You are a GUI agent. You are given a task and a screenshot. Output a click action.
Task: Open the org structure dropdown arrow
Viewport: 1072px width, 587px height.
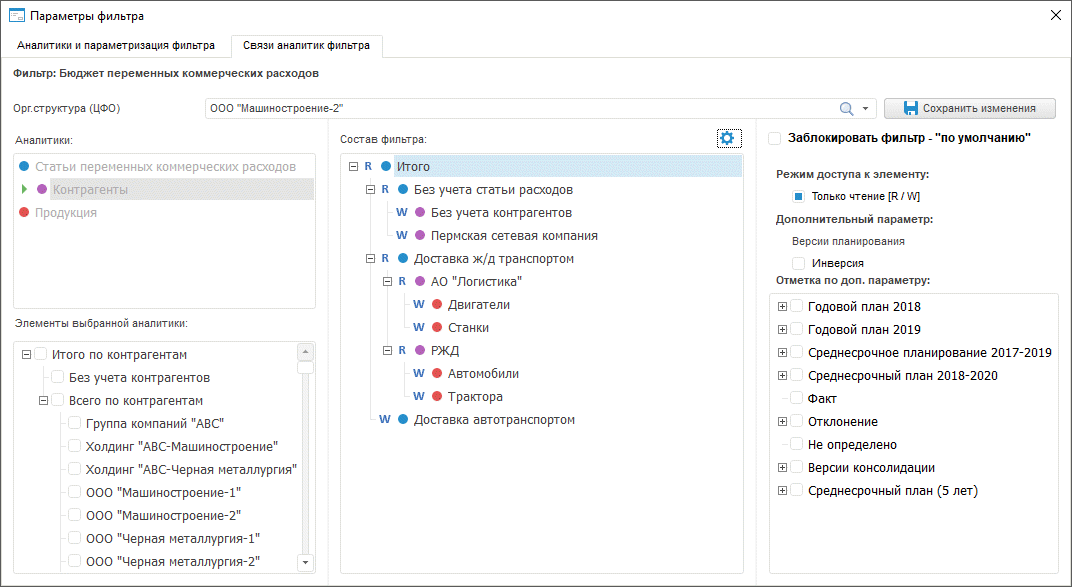coord(866,109)
